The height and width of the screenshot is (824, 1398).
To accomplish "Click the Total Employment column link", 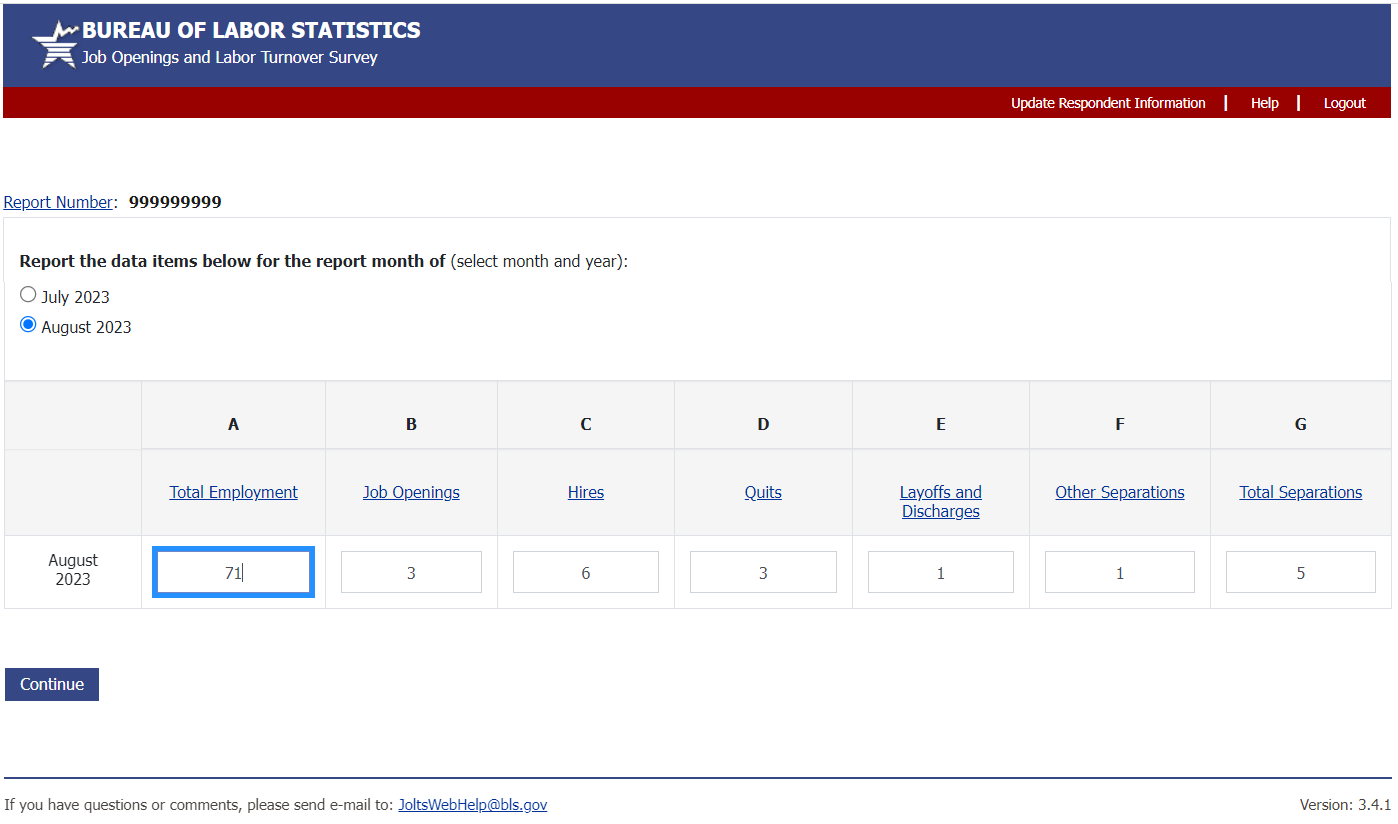I will 233,492.
